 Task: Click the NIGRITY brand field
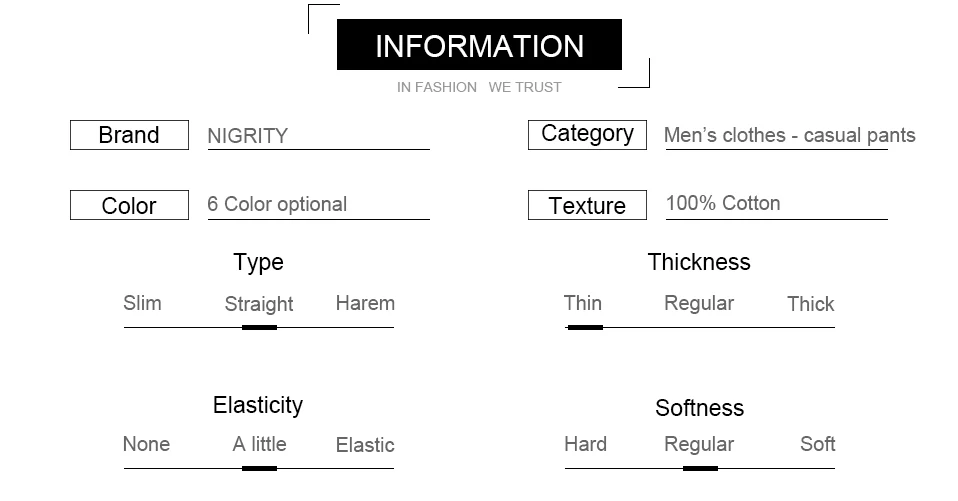coord(318,136)
